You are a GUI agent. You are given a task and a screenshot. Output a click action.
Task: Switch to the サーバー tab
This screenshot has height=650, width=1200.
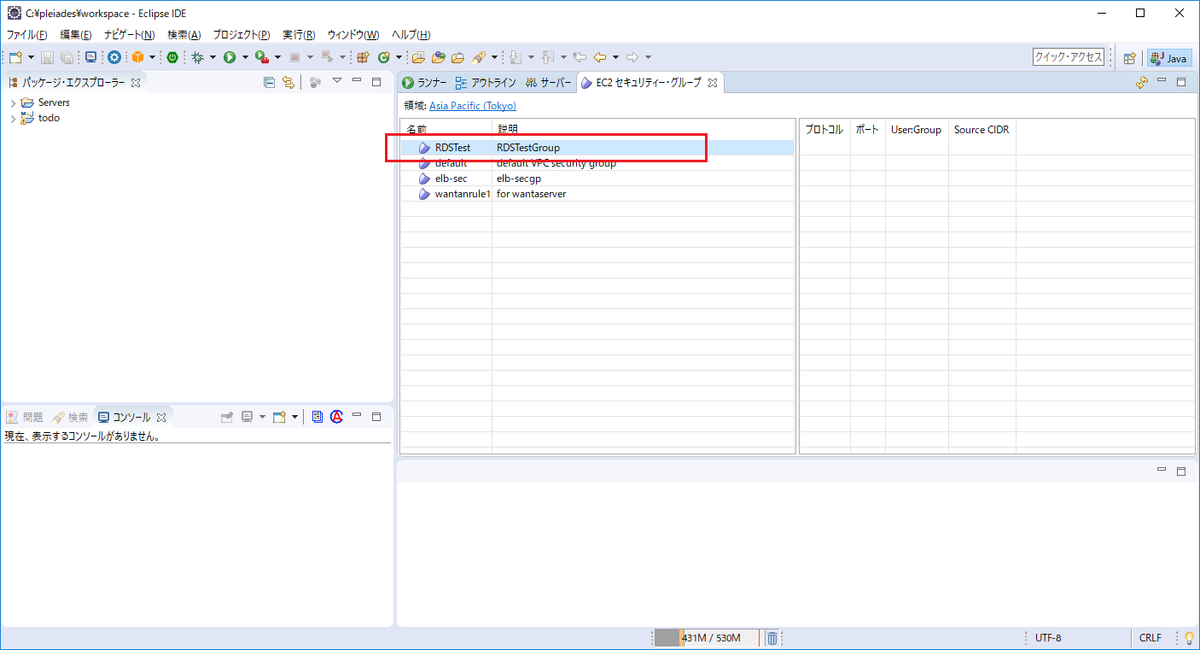pyautogui.click(x=549, y=83)
